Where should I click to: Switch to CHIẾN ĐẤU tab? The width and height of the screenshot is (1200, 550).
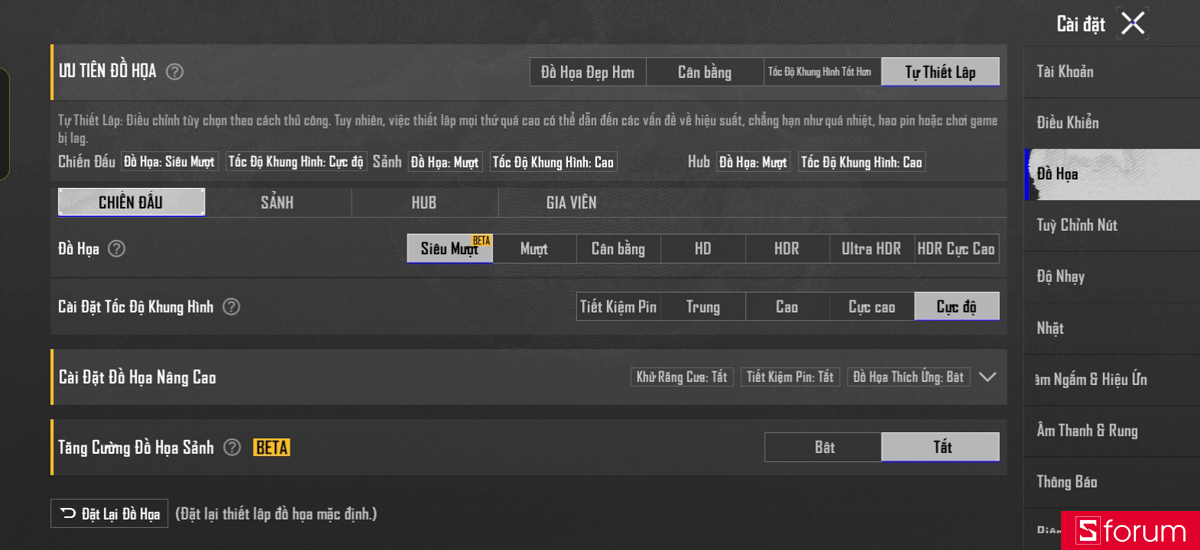pyautogui.click(x=131, y=203)
